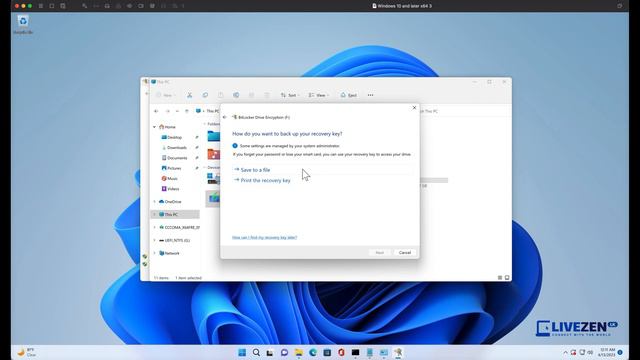Open 'How can I find my recovery key later?' link
This screenshot has height=360, width=640.
264,238
